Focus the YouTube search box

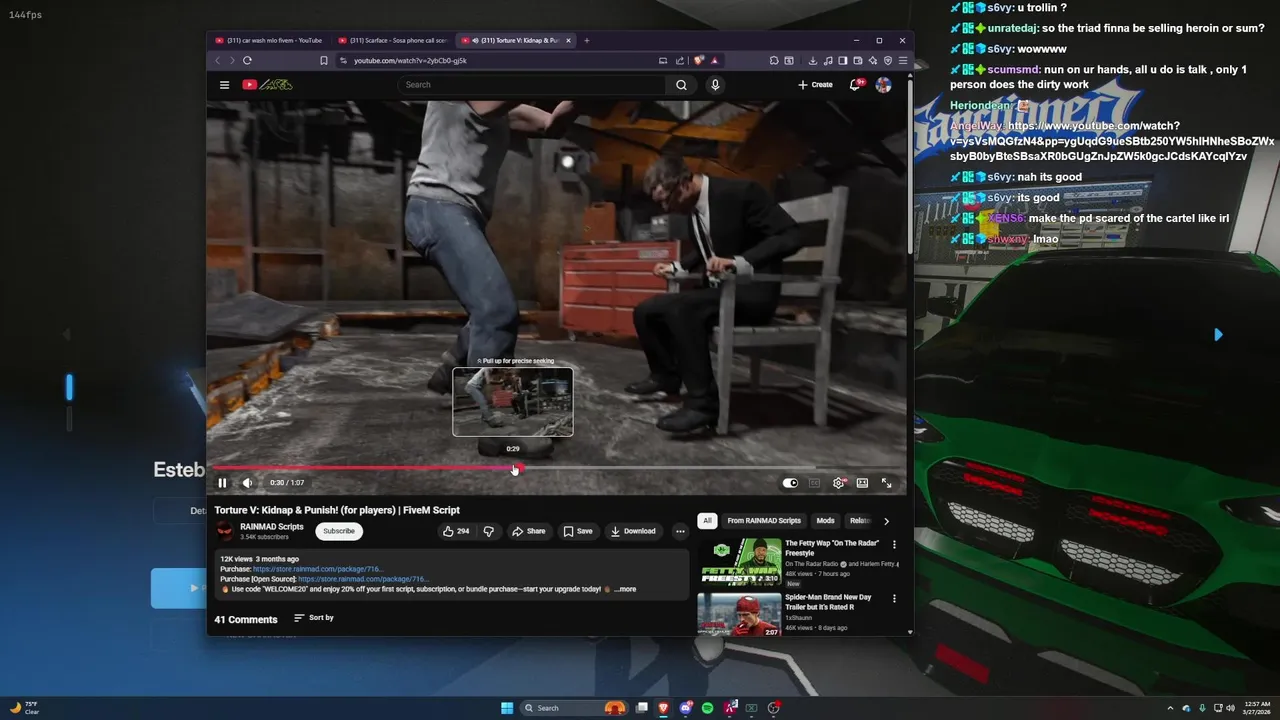(532, 85)
